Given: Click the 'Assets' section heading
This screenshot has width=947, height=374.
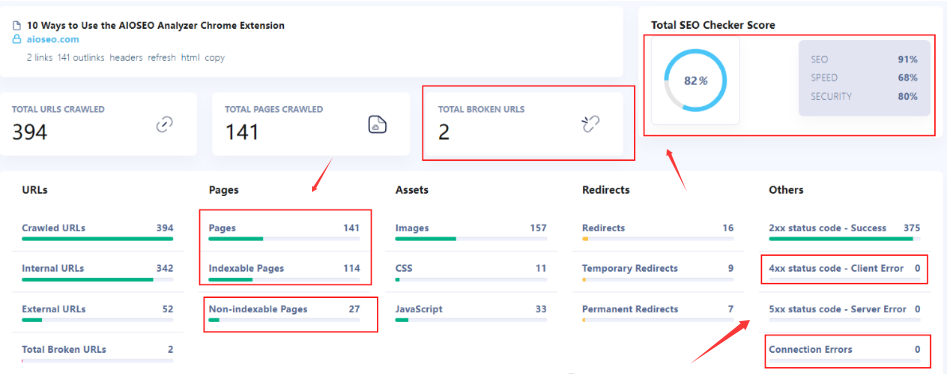Looking at the screenshot, I should (x=412, y=190).
